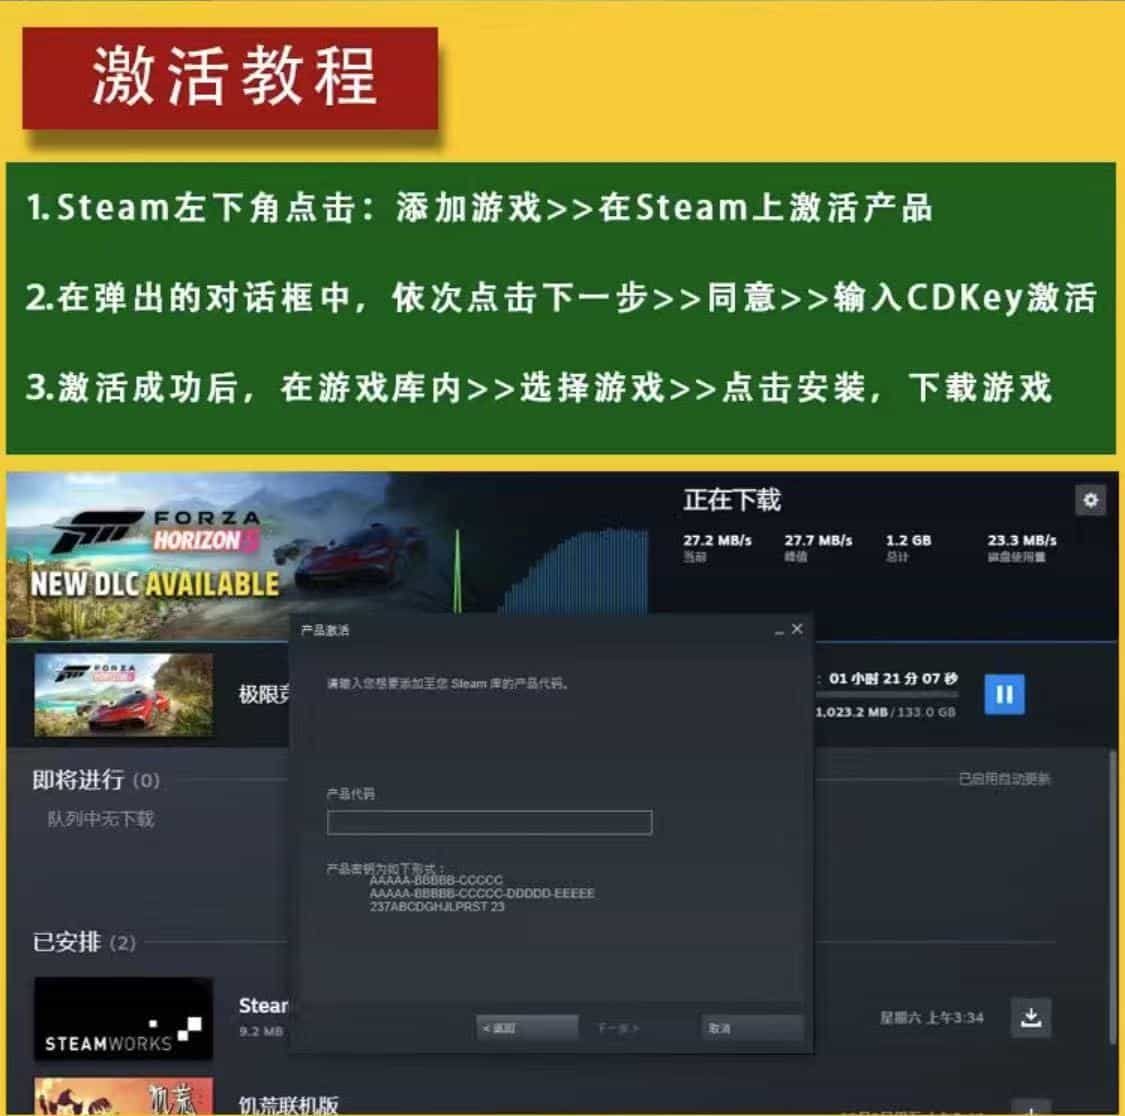Close the 产品激活 dialog
The height and width of the screenshot is (1116, 1125).
click(797, 629)
